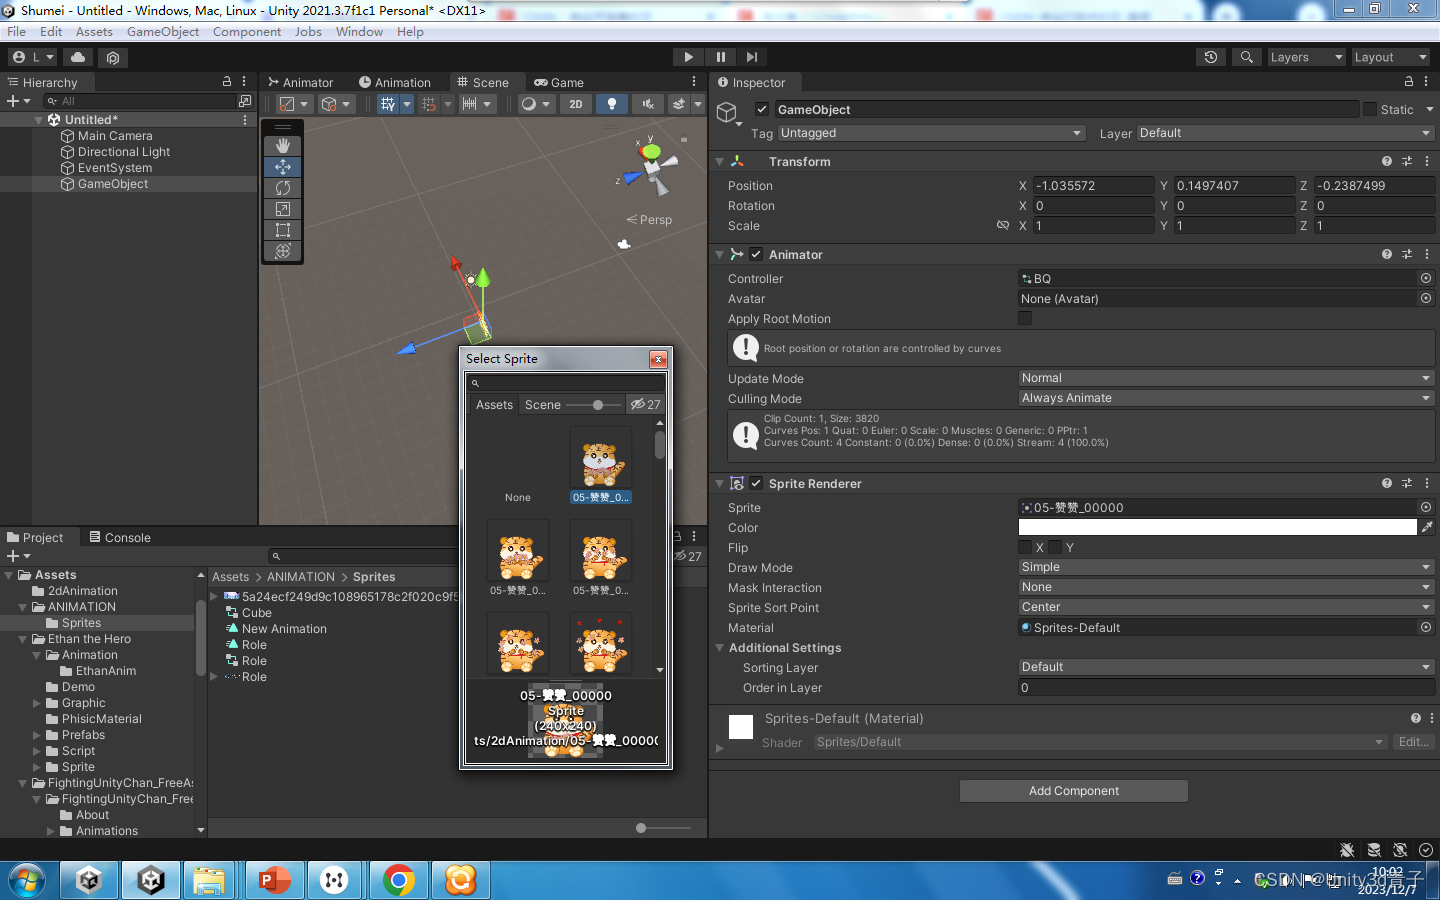Select the Move tool in Scene toolbar
The width and height of the screenshot is (1440, 900).
(283, 167)
